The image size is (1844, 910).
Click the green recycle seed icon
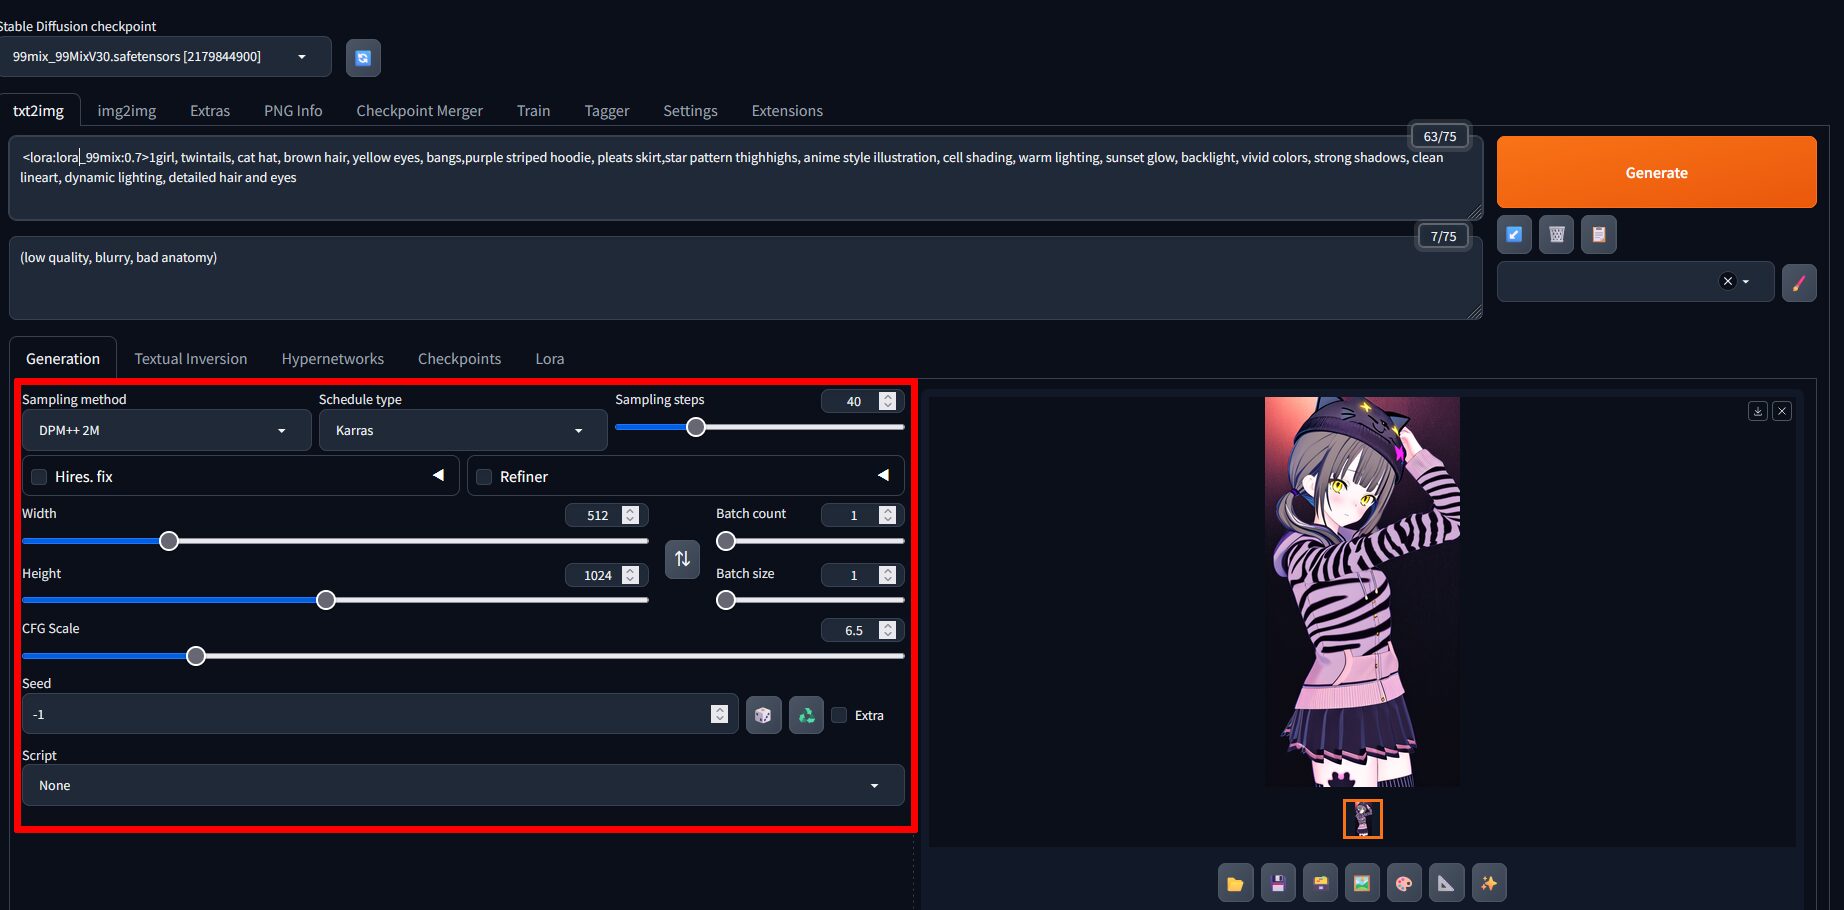[x=806, y=715]
